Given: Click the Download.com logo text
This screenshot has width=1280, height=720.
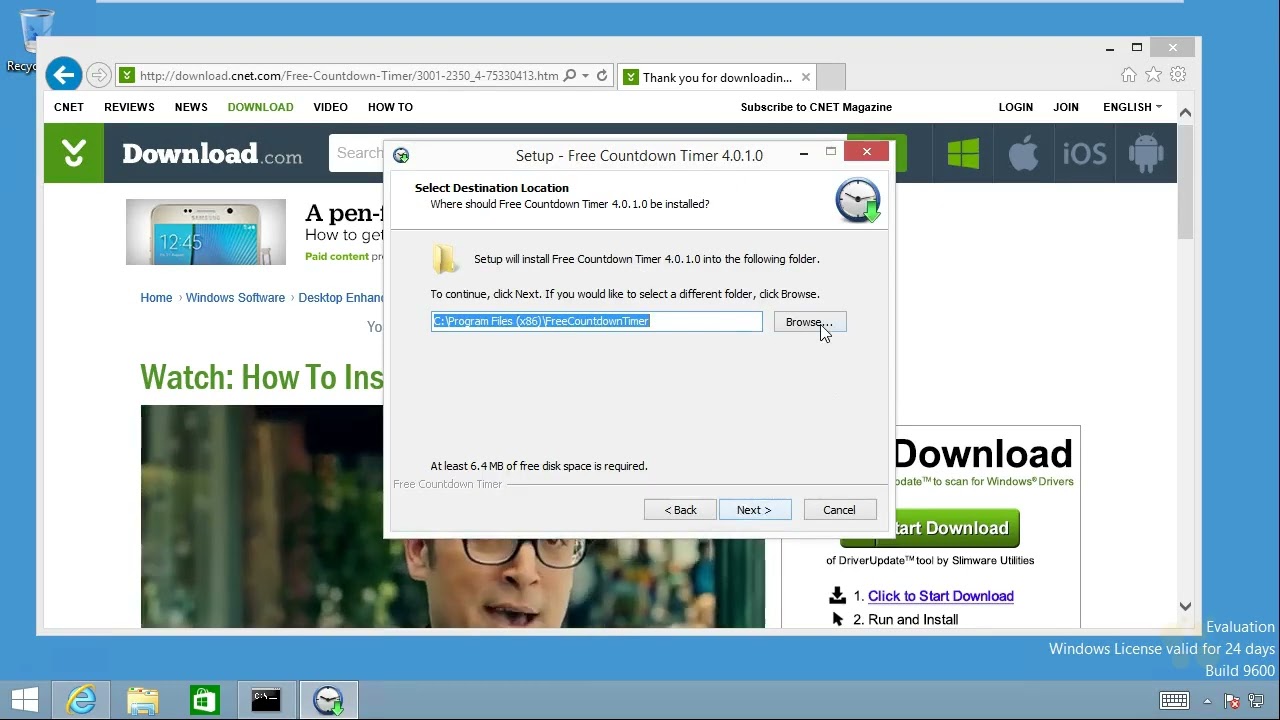Looking at the screenshot, I should 212,154.
